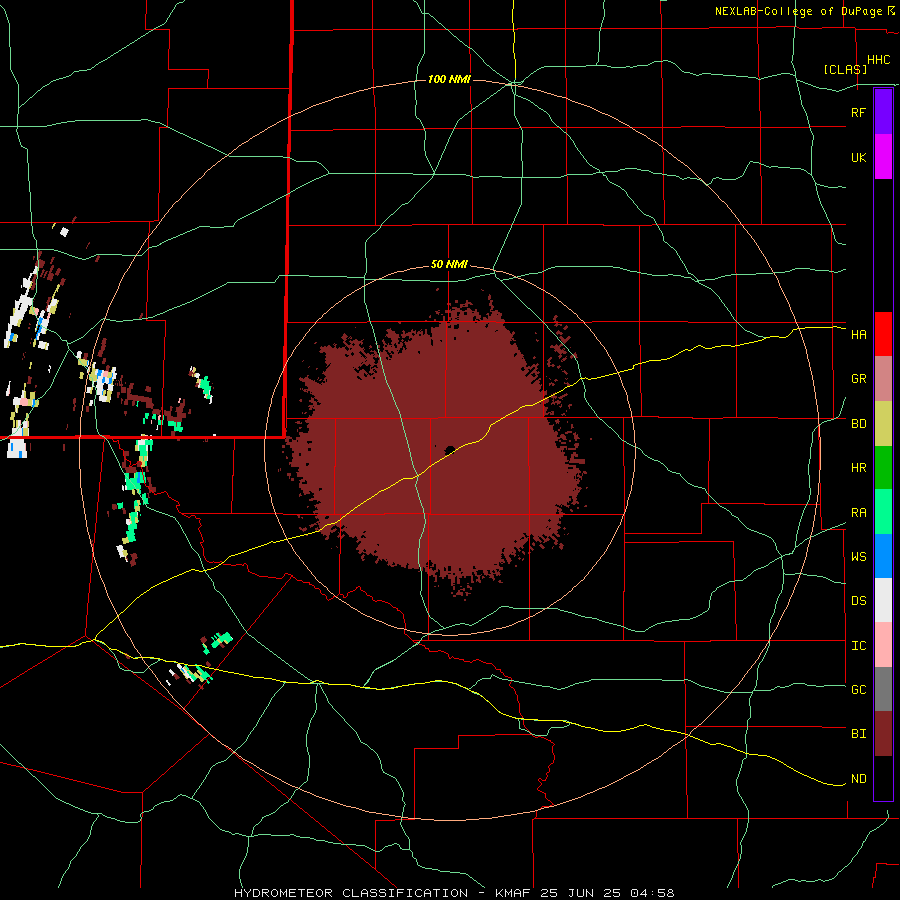The image size is (900, 900).
Task: Click the ND legend label
Action: coord(858,779)
